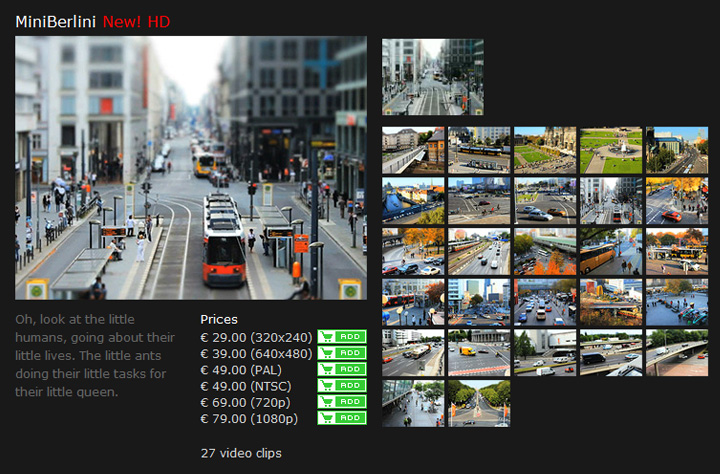Add the € 79.00 (1080p) version to cart
The image size is (720, 474).
pos(342,418)
